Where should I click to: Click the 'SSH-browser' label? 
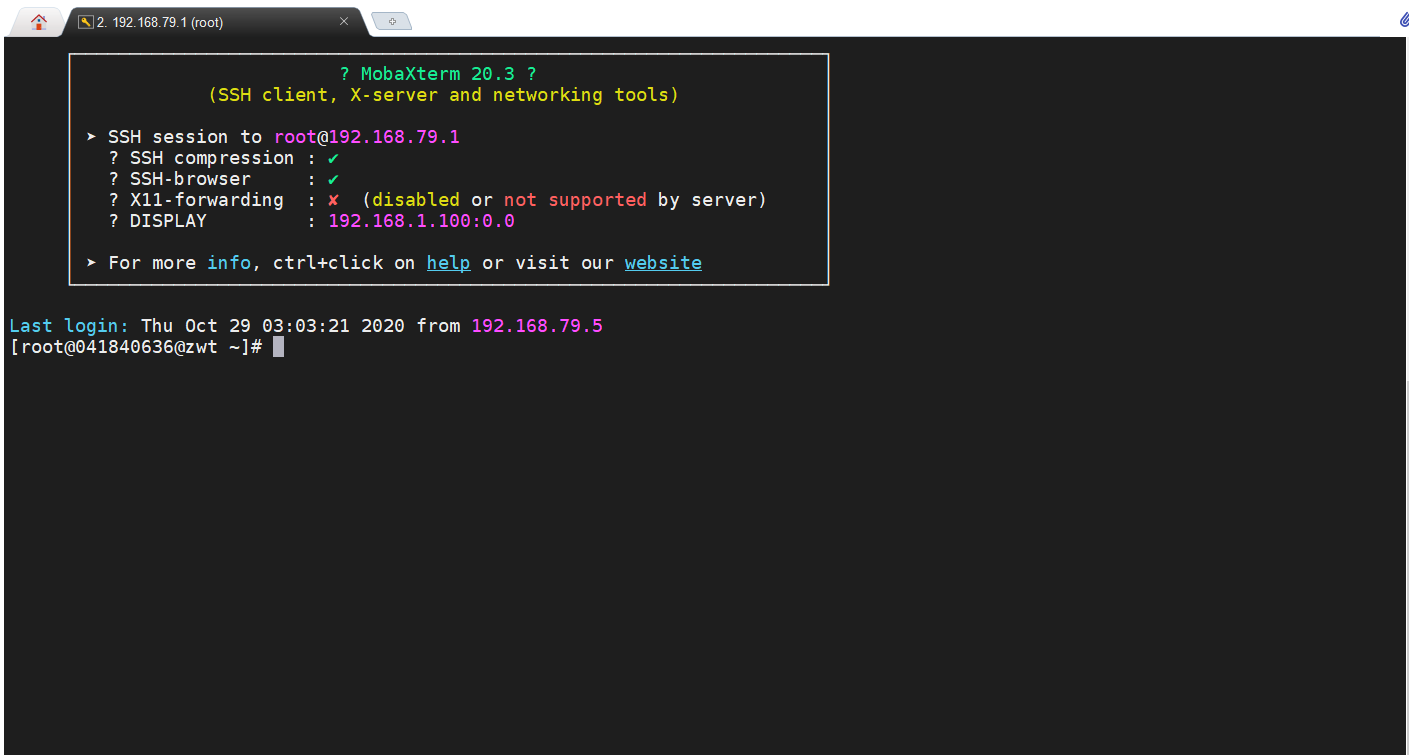[190, 179]
